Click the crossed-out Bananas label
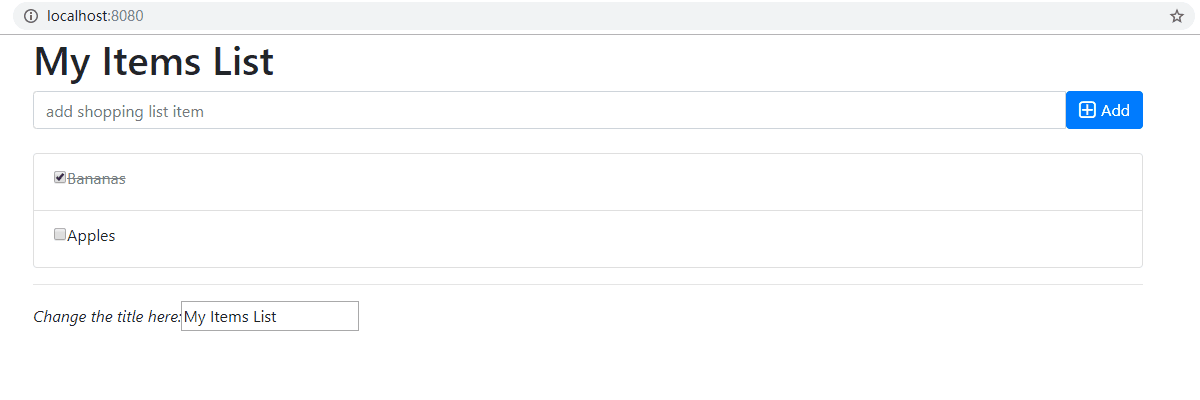This screenshot has height=400, width=1200. 96,179
